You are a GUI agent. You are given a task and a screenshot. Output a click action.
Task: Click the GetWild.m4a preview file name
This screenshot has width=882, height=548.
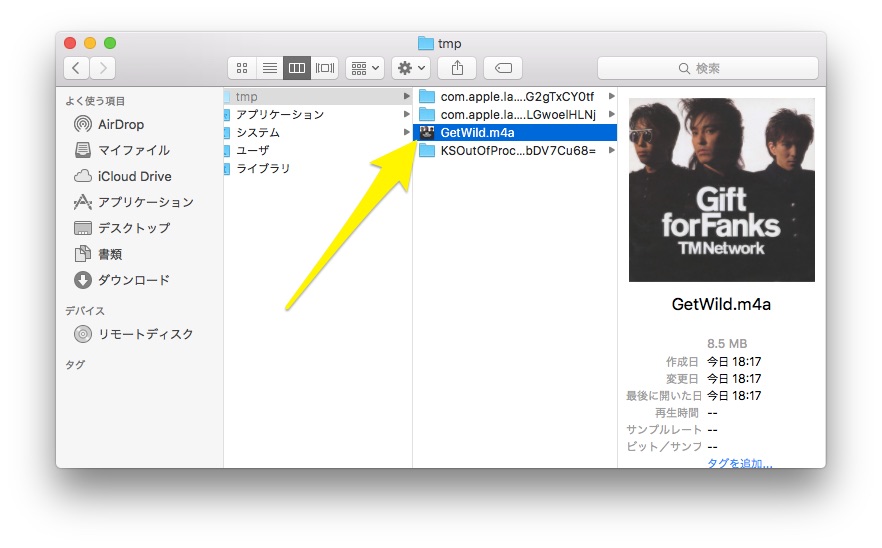[x=721, y=304]
